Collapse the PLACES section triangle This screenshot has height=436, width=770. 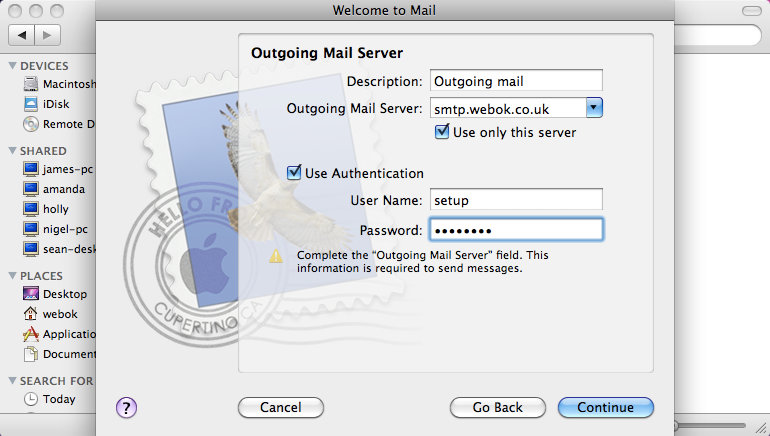pyautogui.click(x=13, y=275)
